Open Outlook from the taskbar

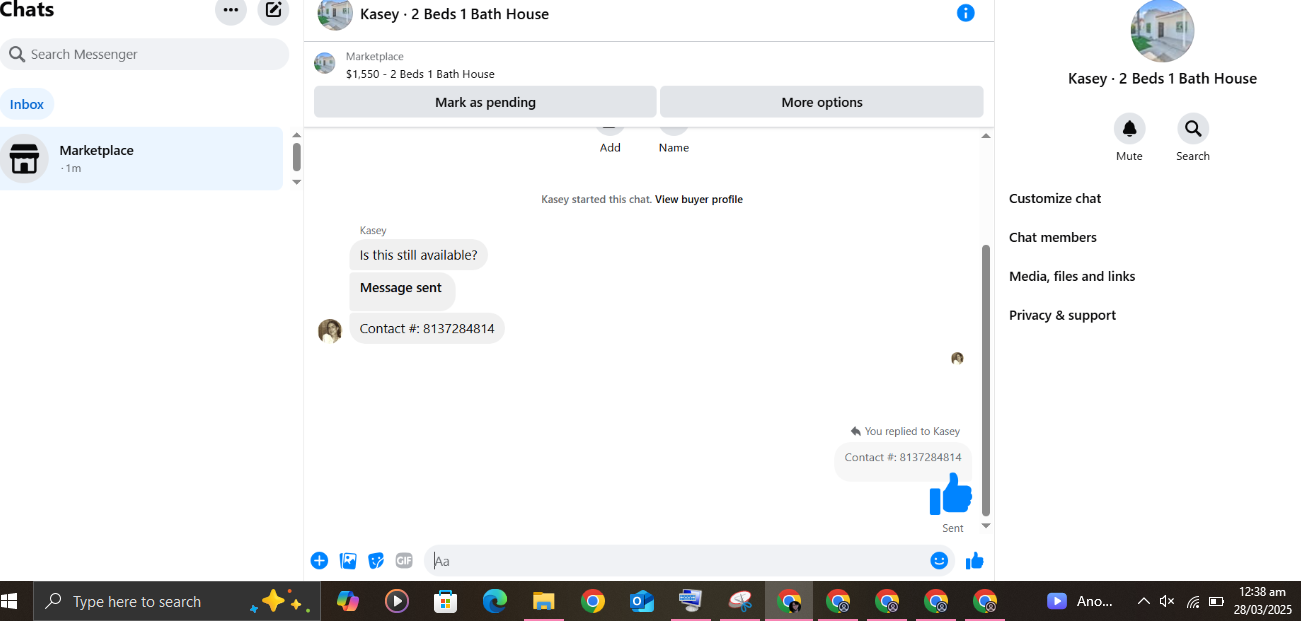642,601
